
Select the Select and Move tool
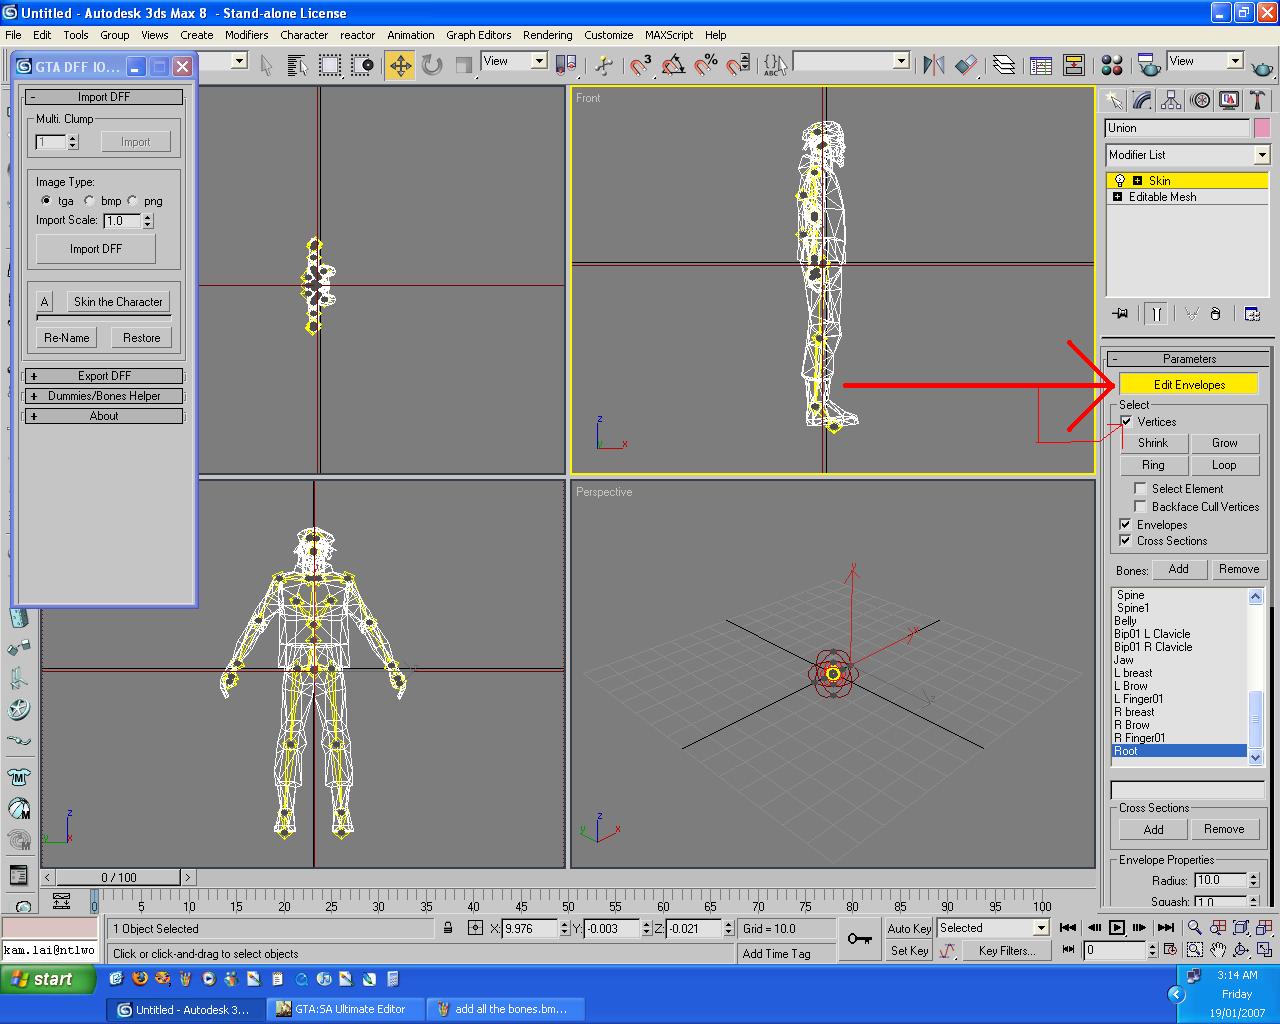tap(400, 66)
